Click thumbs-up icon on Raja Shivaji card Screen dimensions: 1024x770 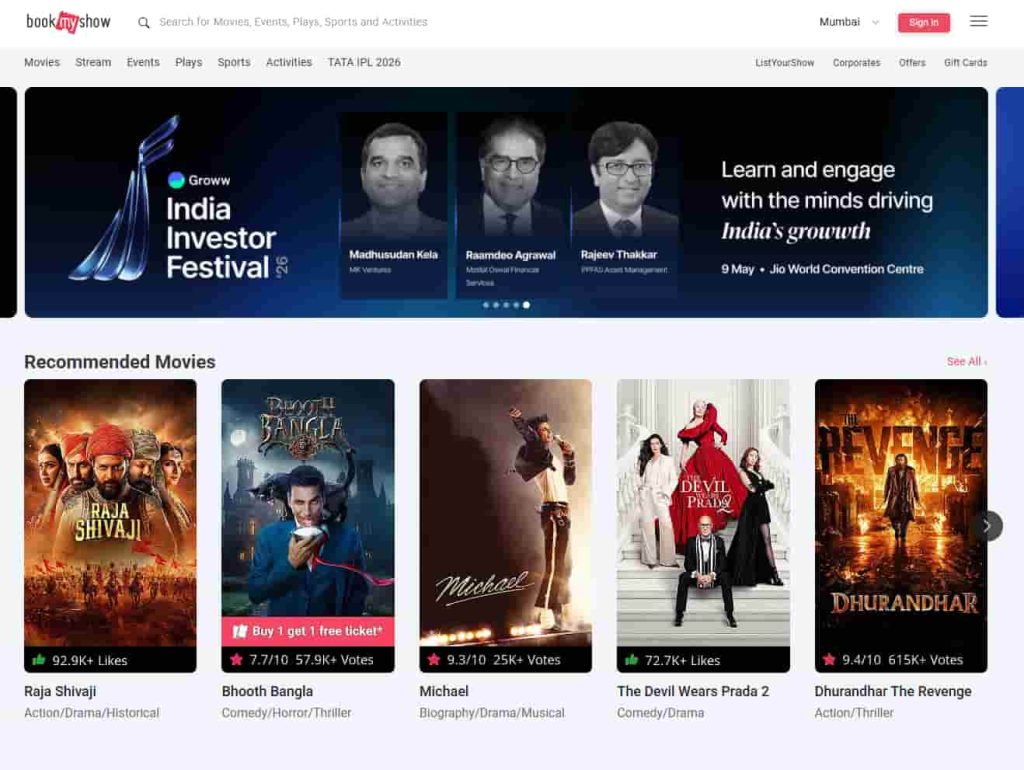click(x=39, y=660)
